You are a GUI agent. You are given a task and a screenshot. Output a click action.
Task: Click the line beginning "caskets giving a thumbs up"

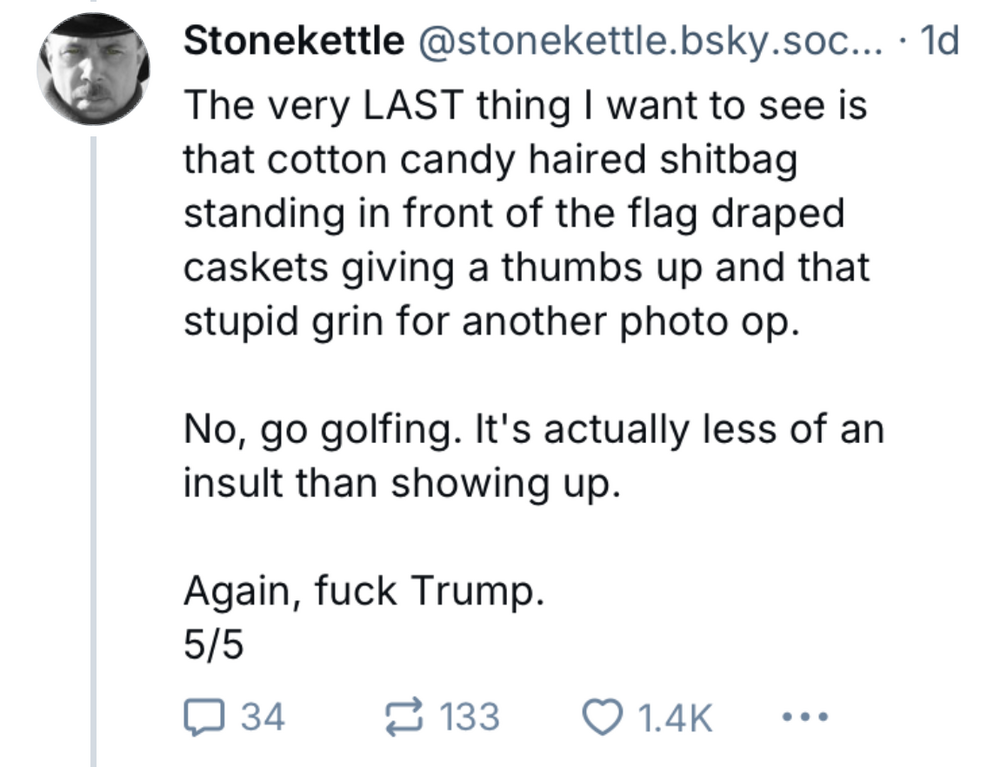(x=526, y=268)
